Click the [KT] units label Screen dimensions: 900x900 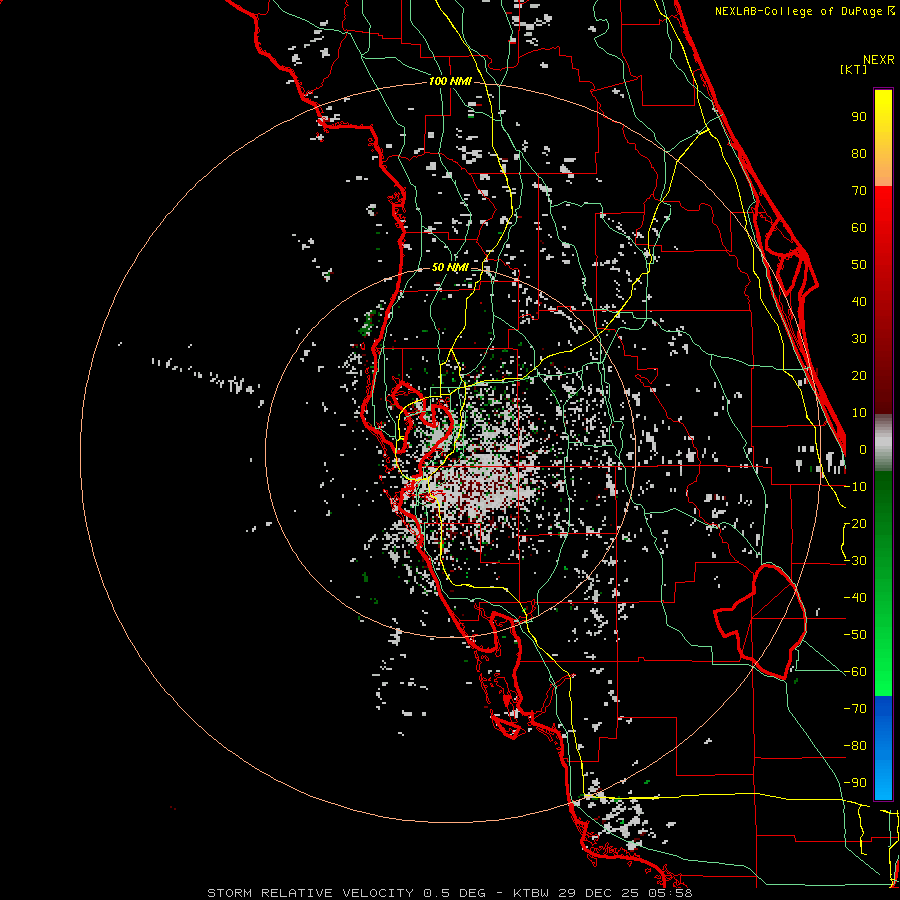click(x=854, y=69)
